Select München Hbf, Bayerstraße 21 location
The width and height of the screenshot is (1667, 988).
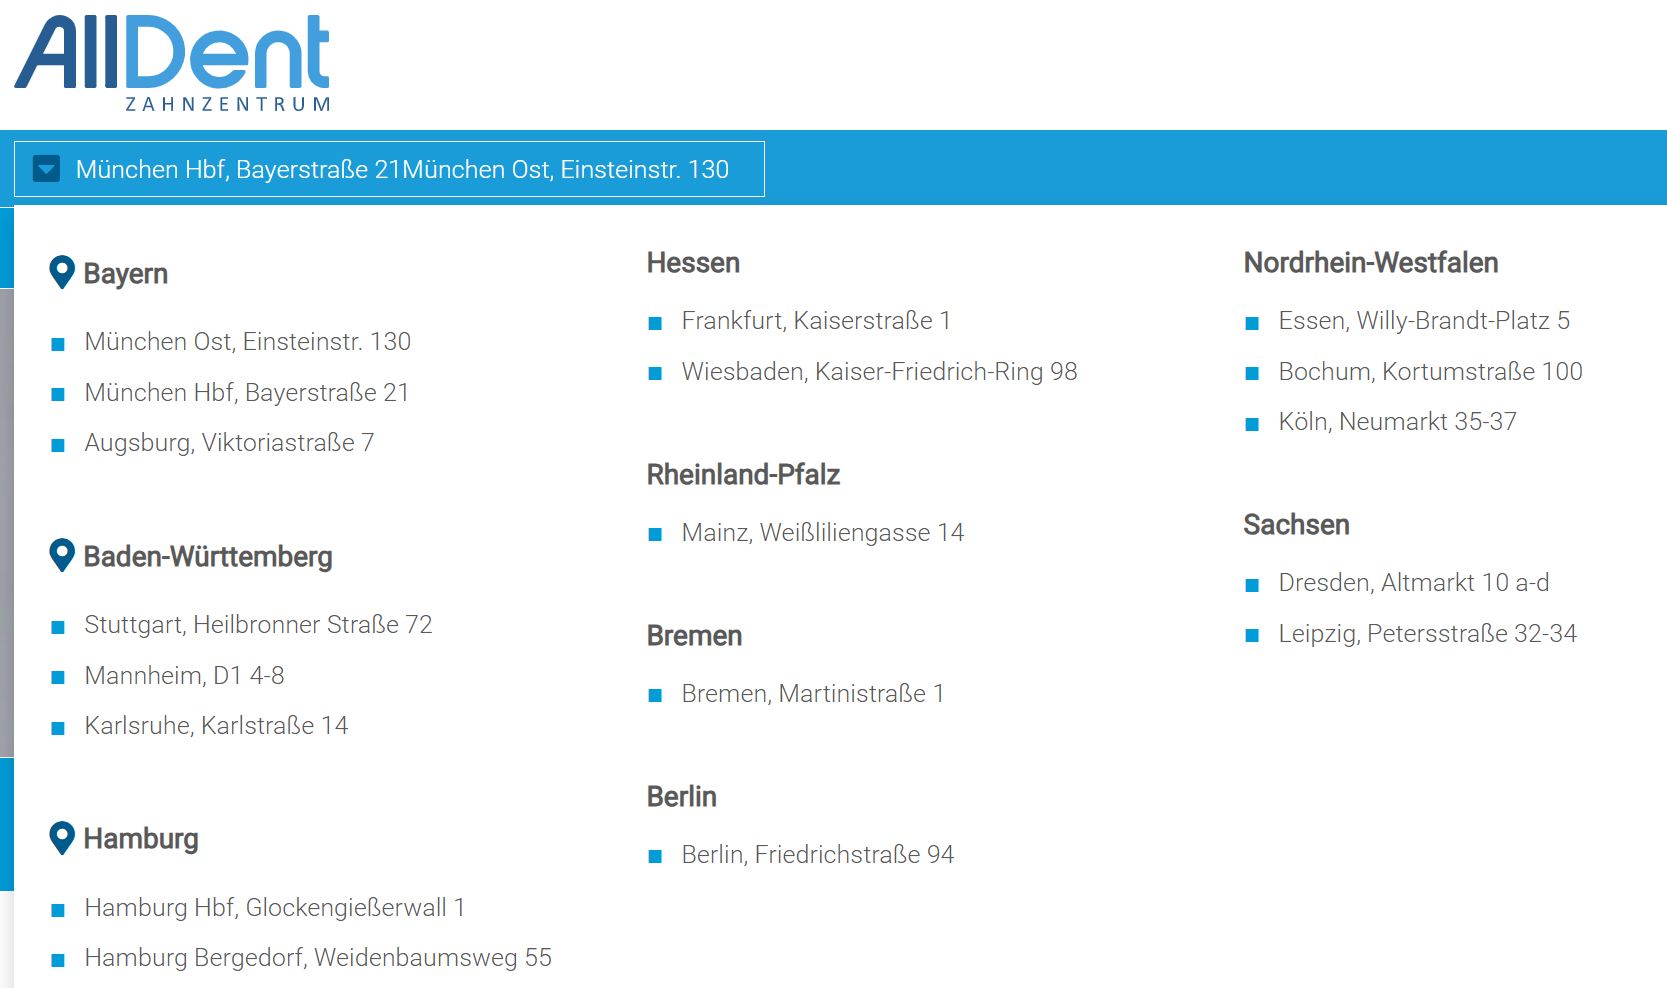tap(247, 393)
